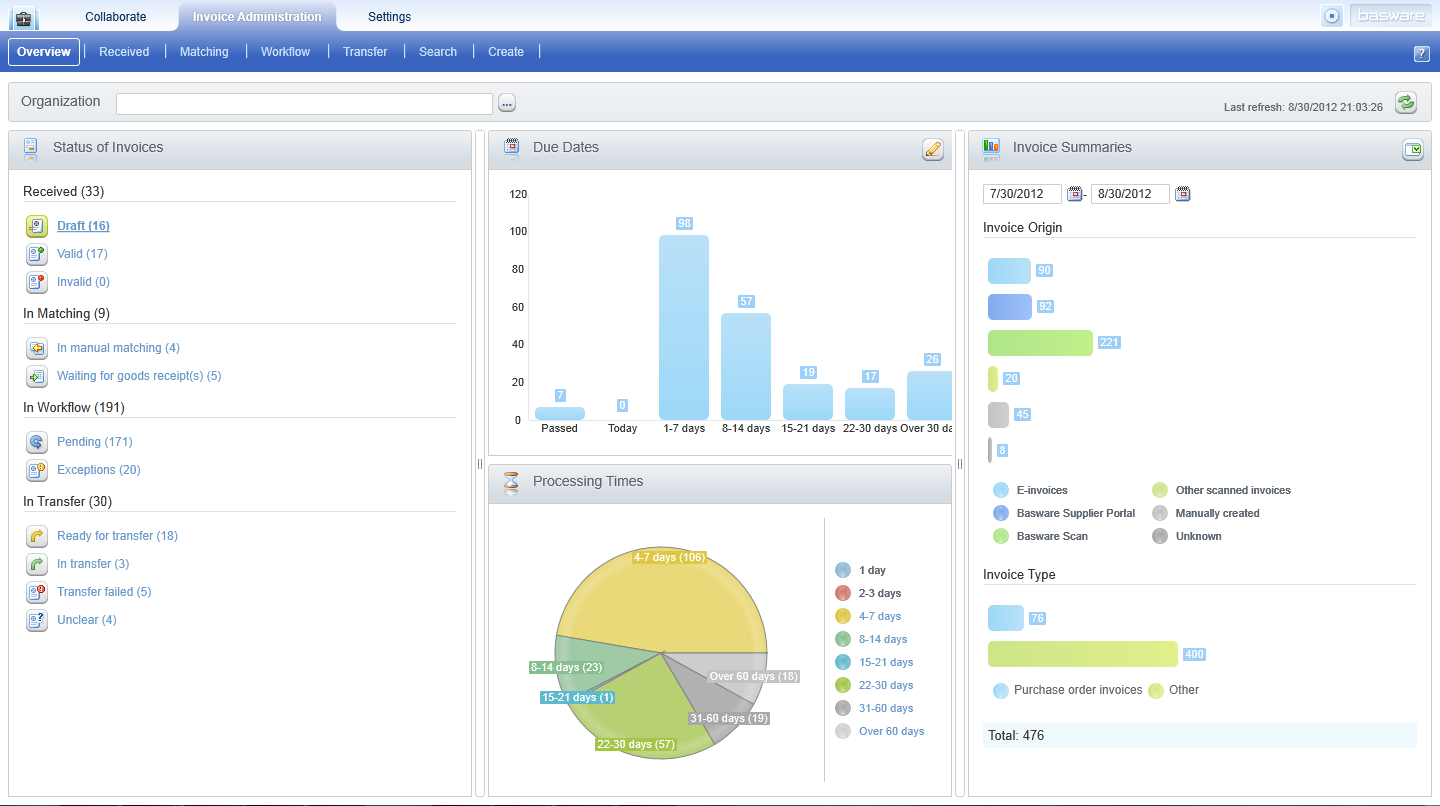Open the Exceptions (20) link

(x=99, y=470)
